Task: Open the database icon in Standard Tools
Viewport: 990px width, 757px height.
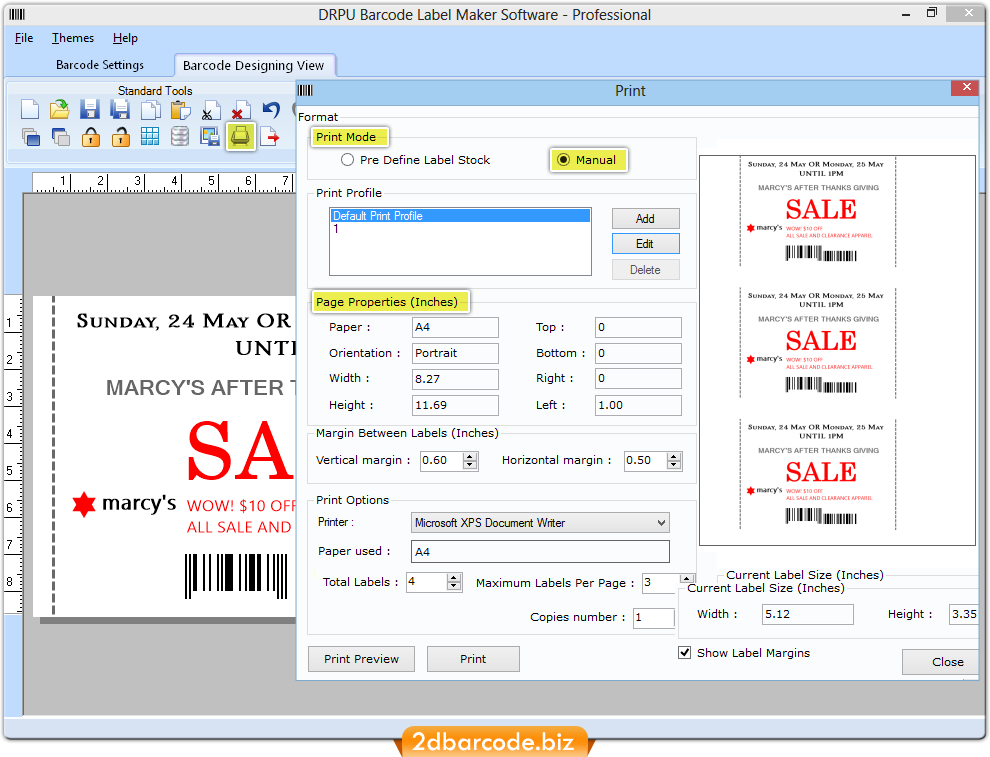Action: click(180, 136)
